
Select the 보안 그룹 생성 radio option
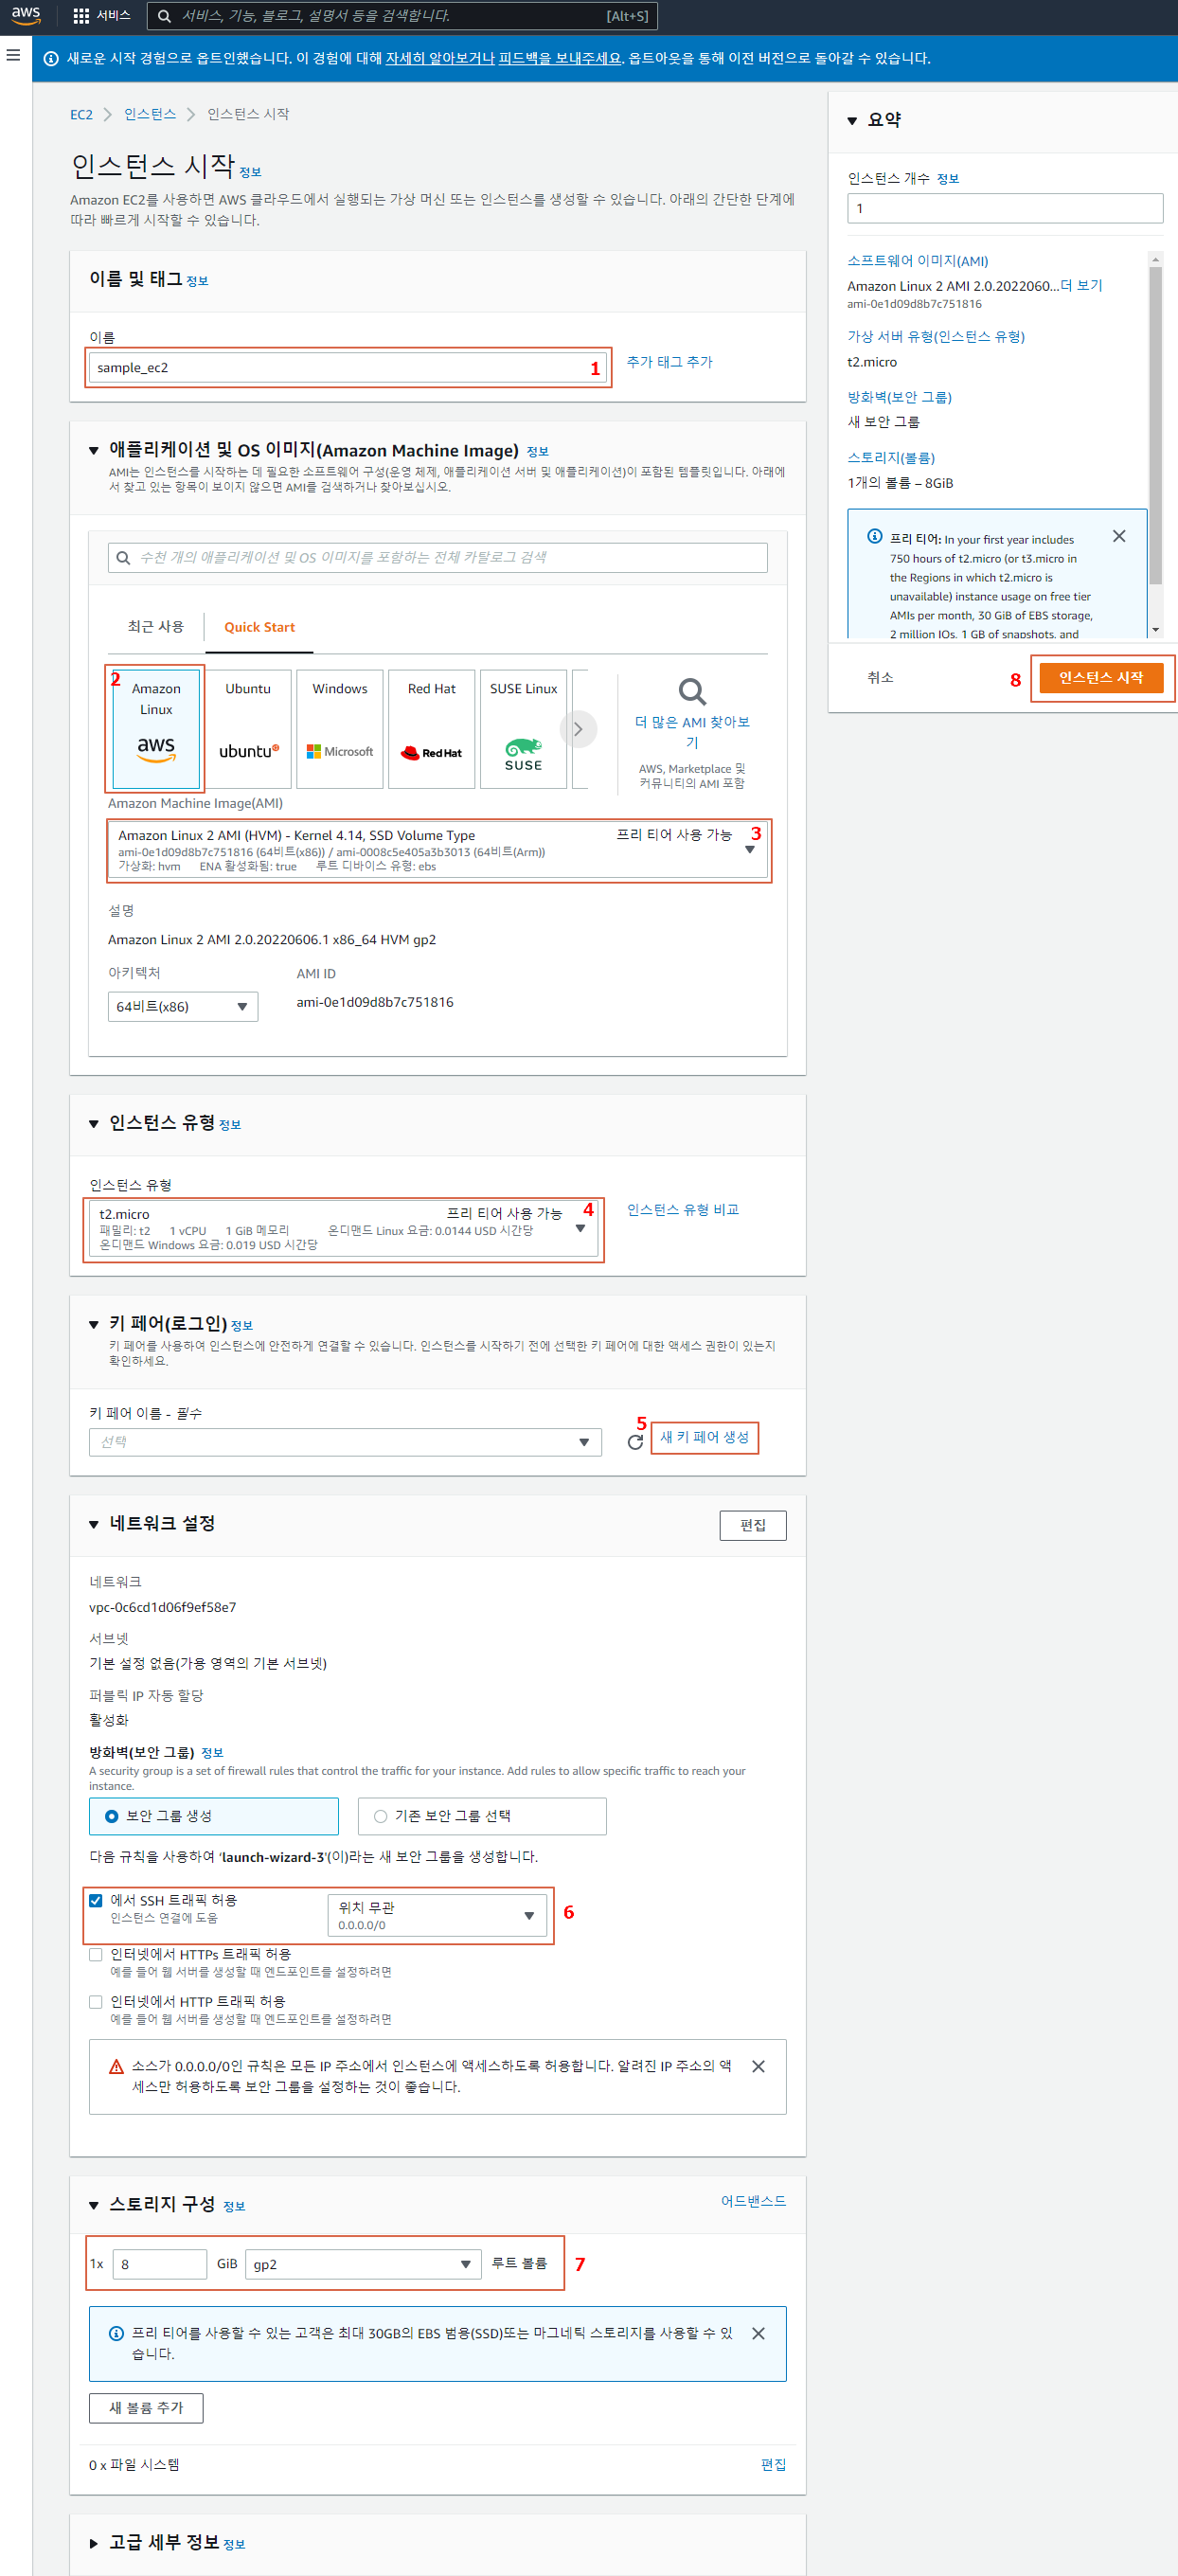click(x=112, y=1816)
